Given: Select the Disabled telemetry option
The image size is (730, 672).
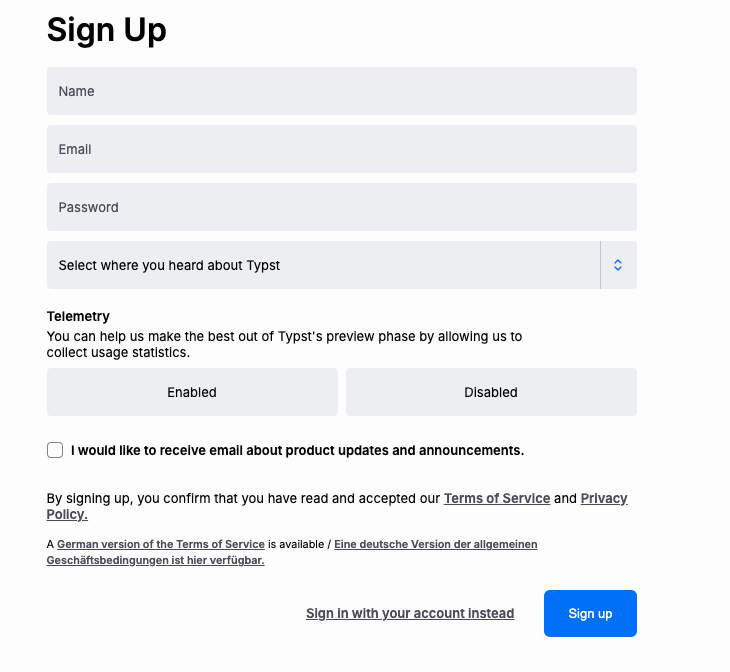Looking at the screenshot, I should [491, 392].
